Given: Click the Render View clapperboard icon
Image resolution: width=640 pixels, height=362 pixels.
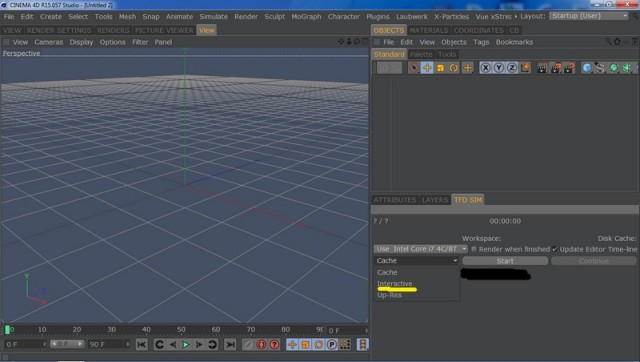Looking at the screenshot, I should 542,68.
